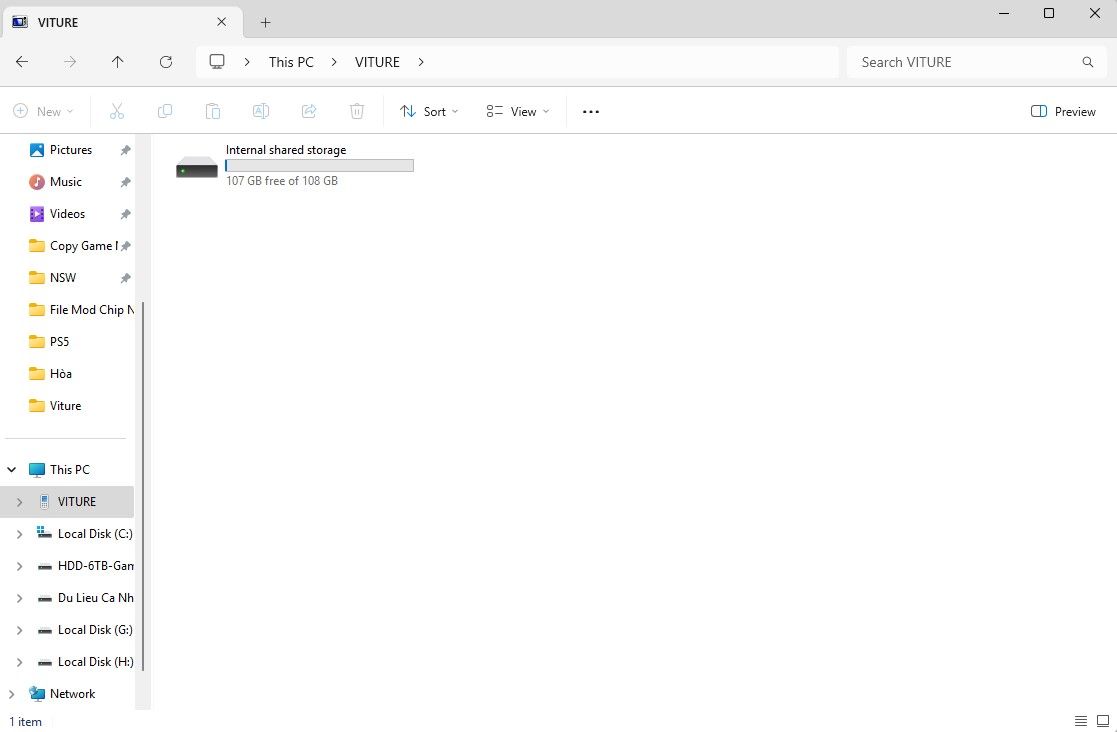Click the '107 GB free of 108 GB' text
1117x732 pixels.
[282, 181]
